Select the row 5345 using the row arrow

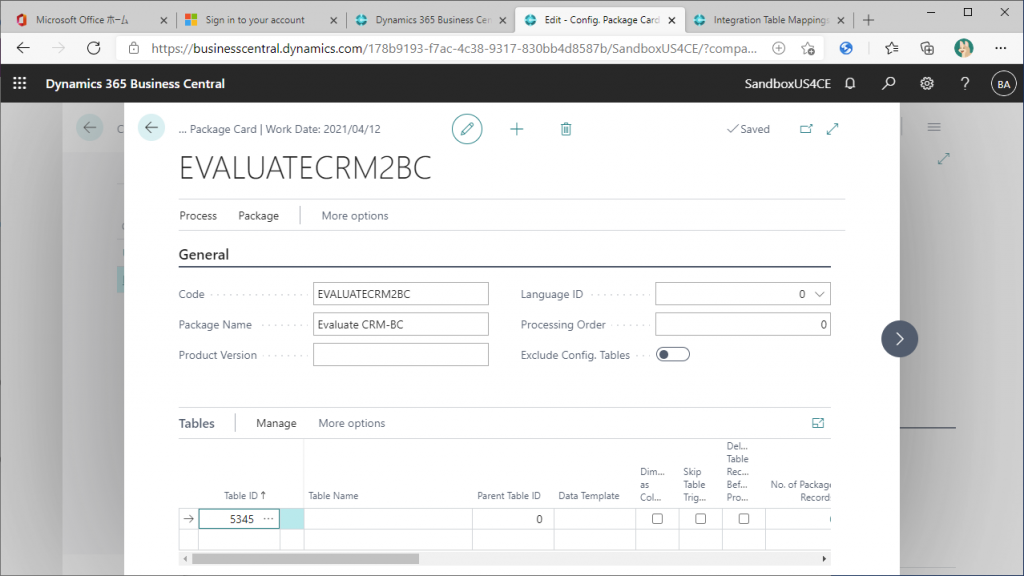(x=189, y=519)
